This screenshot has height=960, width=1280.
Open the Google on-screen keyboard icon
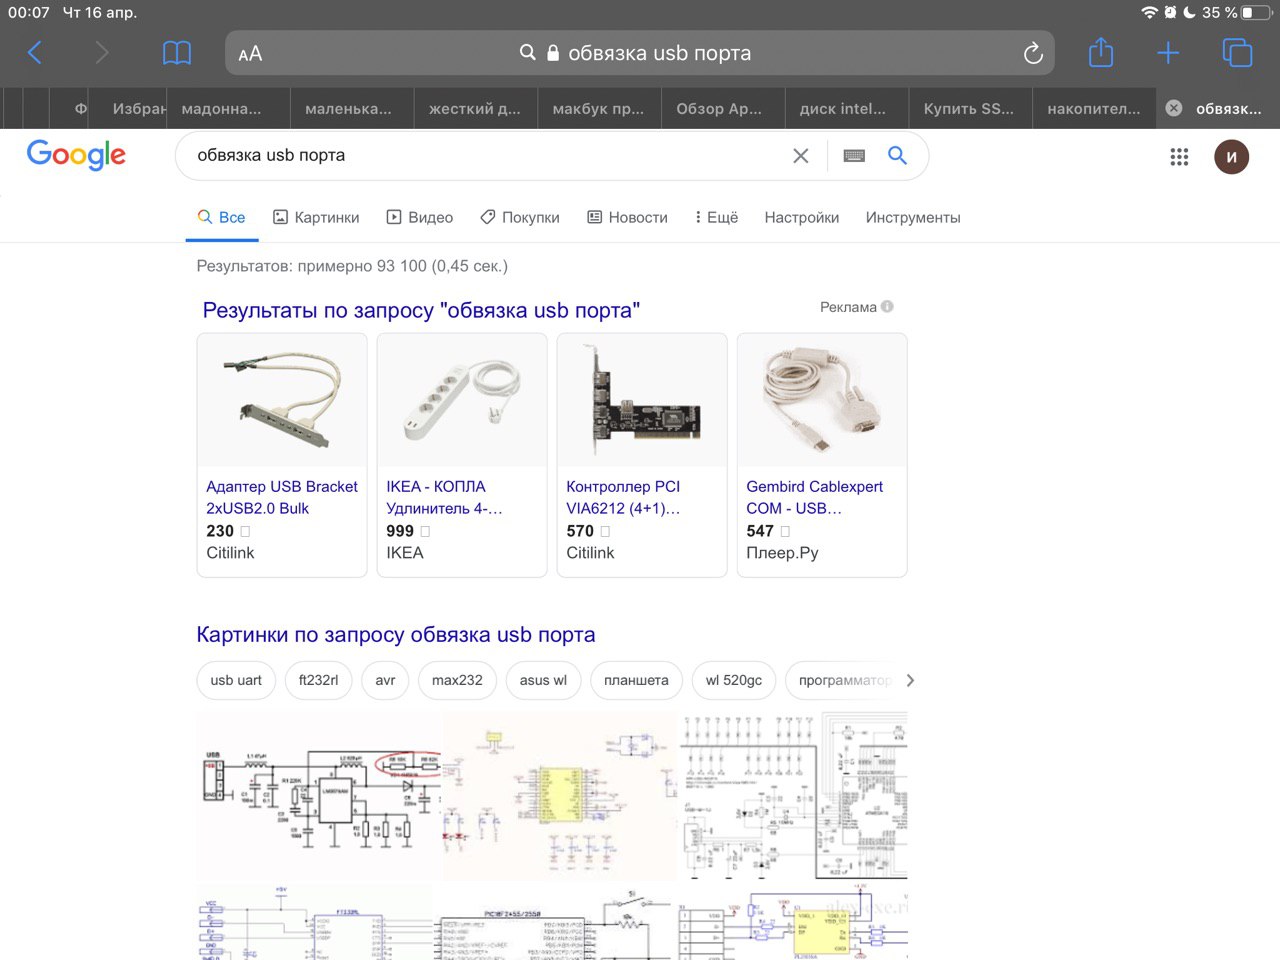point(854,156)
